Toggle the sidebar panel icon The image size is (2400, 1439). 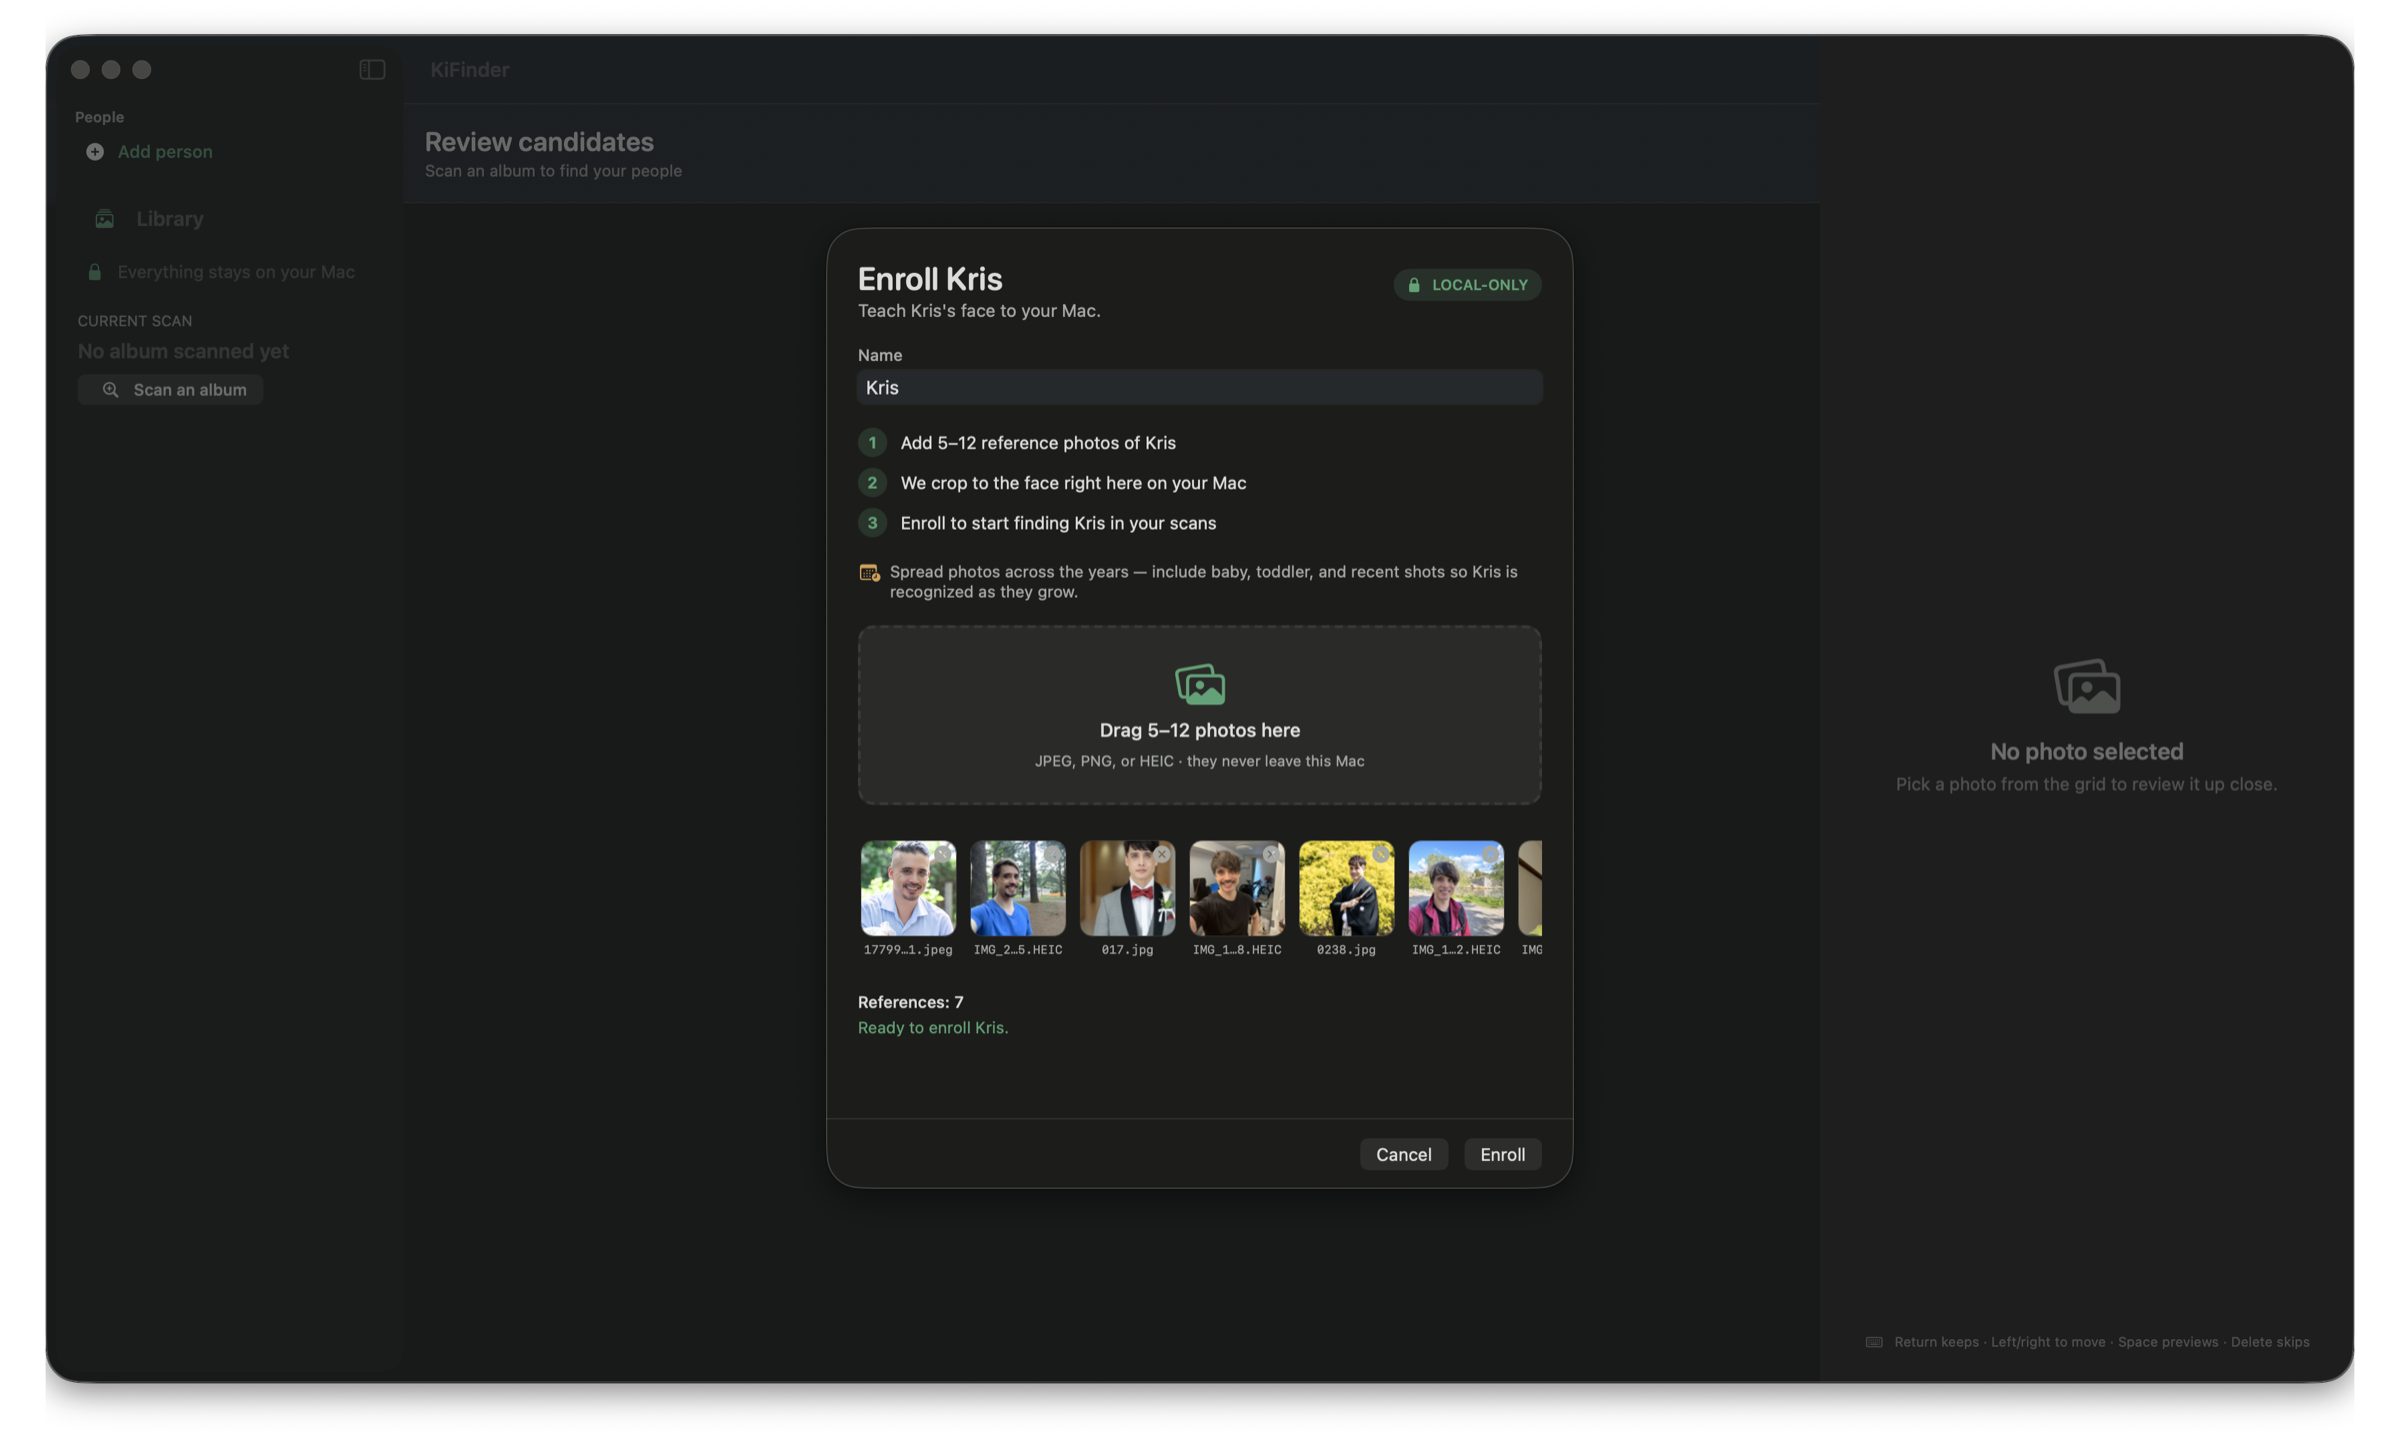pyautogui.click(x=372, y=69)
